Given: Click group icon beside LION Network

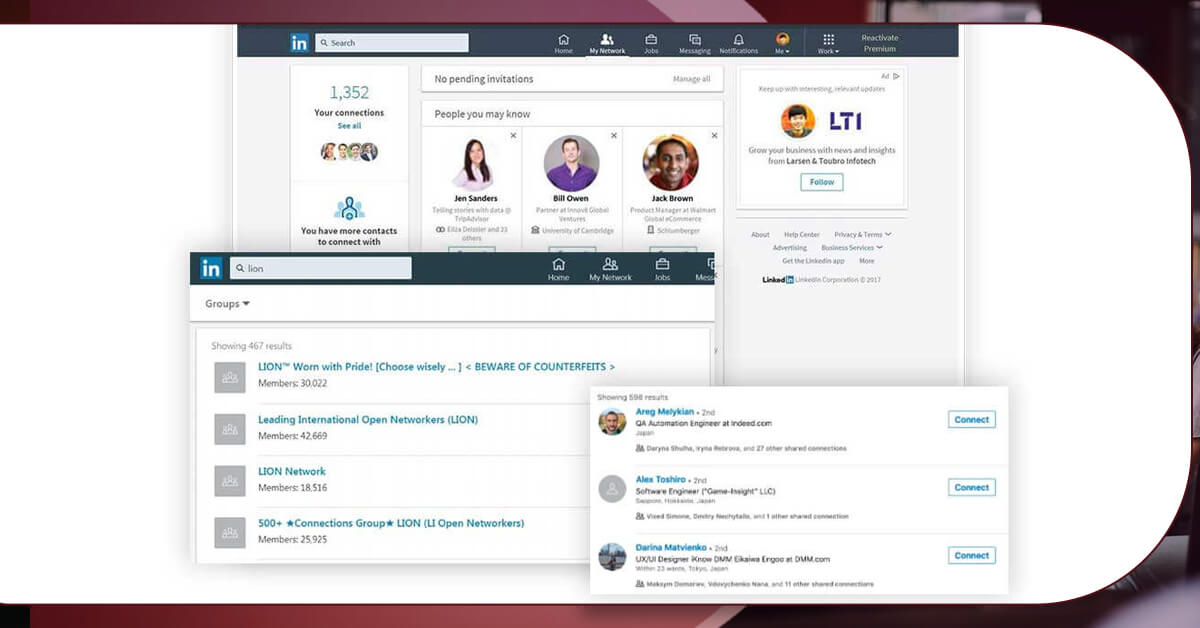Looking at the screenshot, I should pos(230,481).
